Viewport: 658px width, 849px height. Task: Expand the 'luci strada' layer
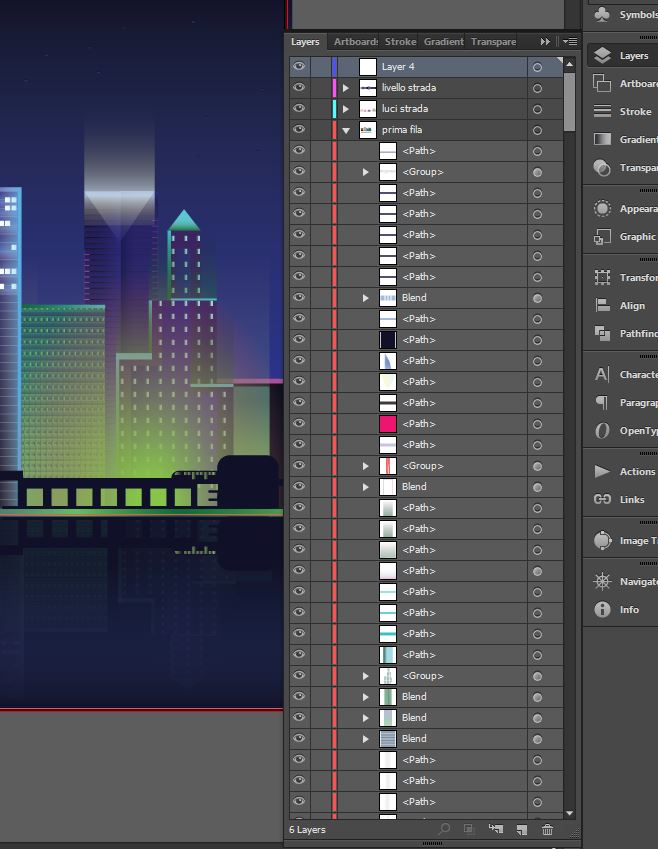click(346, 109)
